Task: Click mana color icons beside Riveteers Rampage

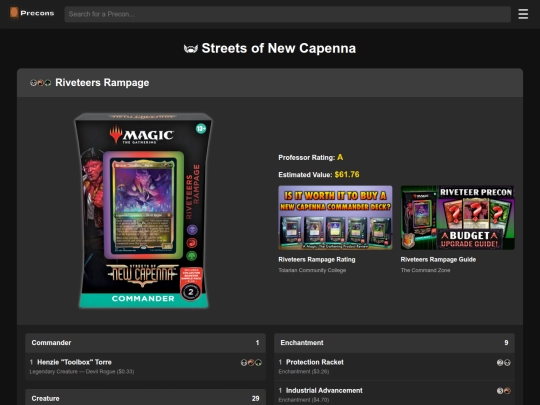Action: pyautogui.click(x=41, y=83)
